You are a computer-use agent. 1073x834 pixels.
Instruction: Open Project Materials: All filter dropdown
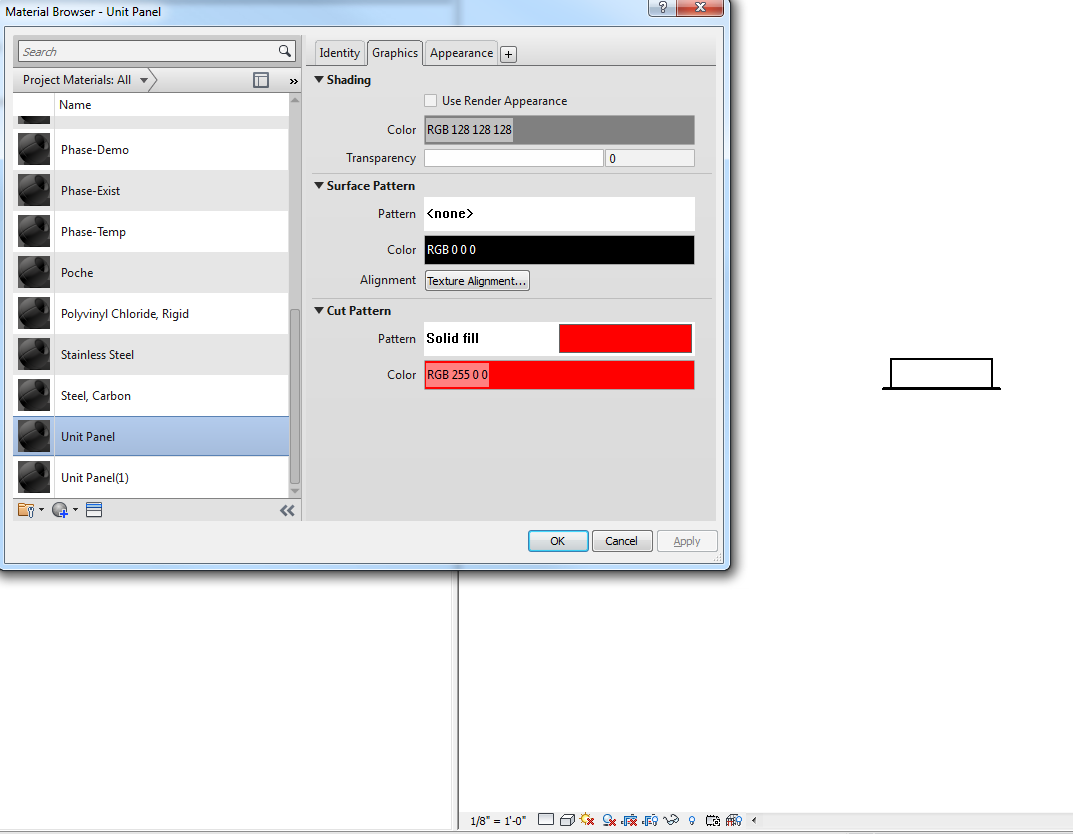[x=86, y=80]
